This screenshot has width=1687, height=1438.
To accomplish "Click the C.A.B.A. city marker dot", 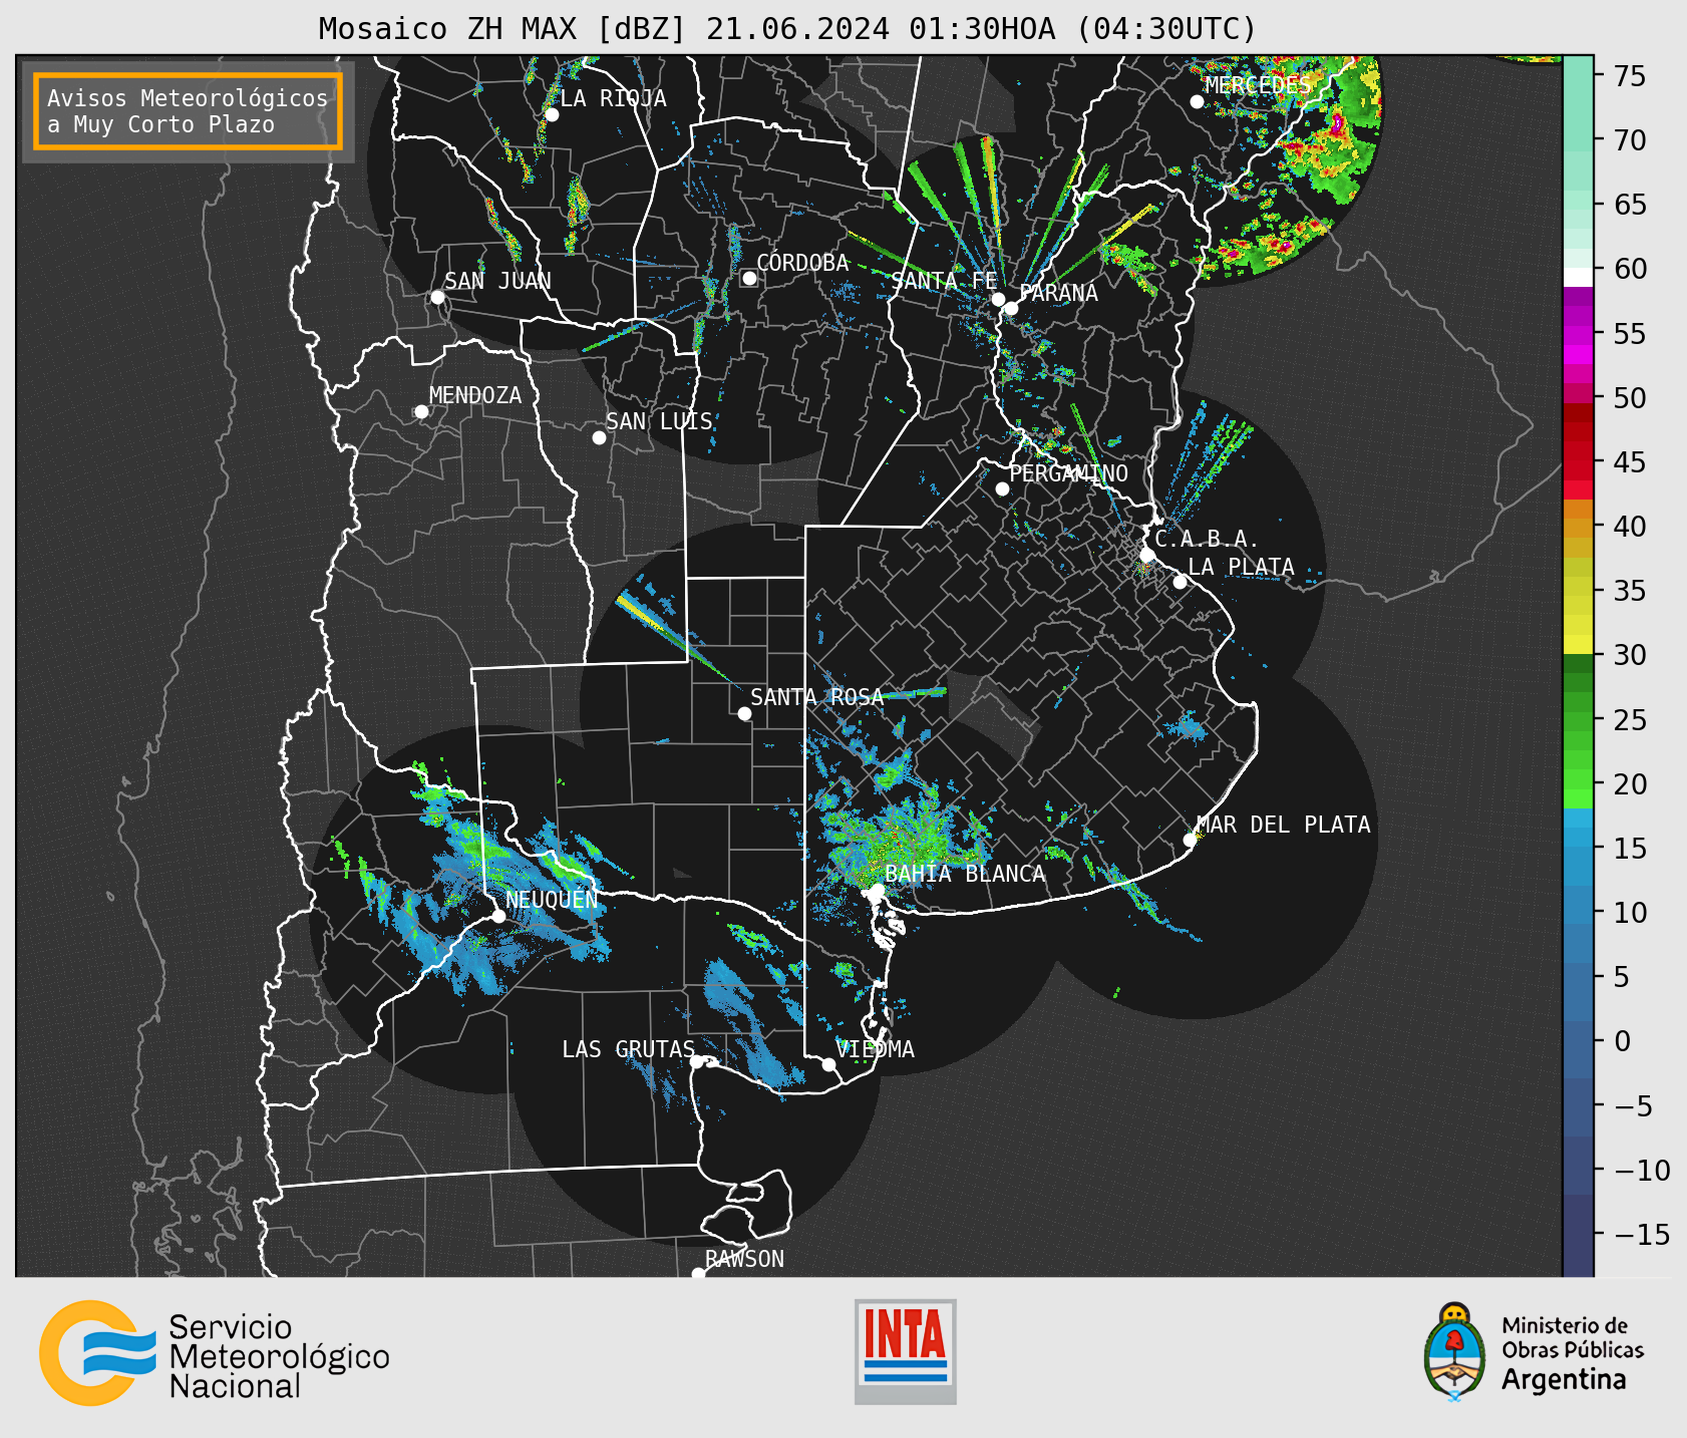I will click(1147, 555).
